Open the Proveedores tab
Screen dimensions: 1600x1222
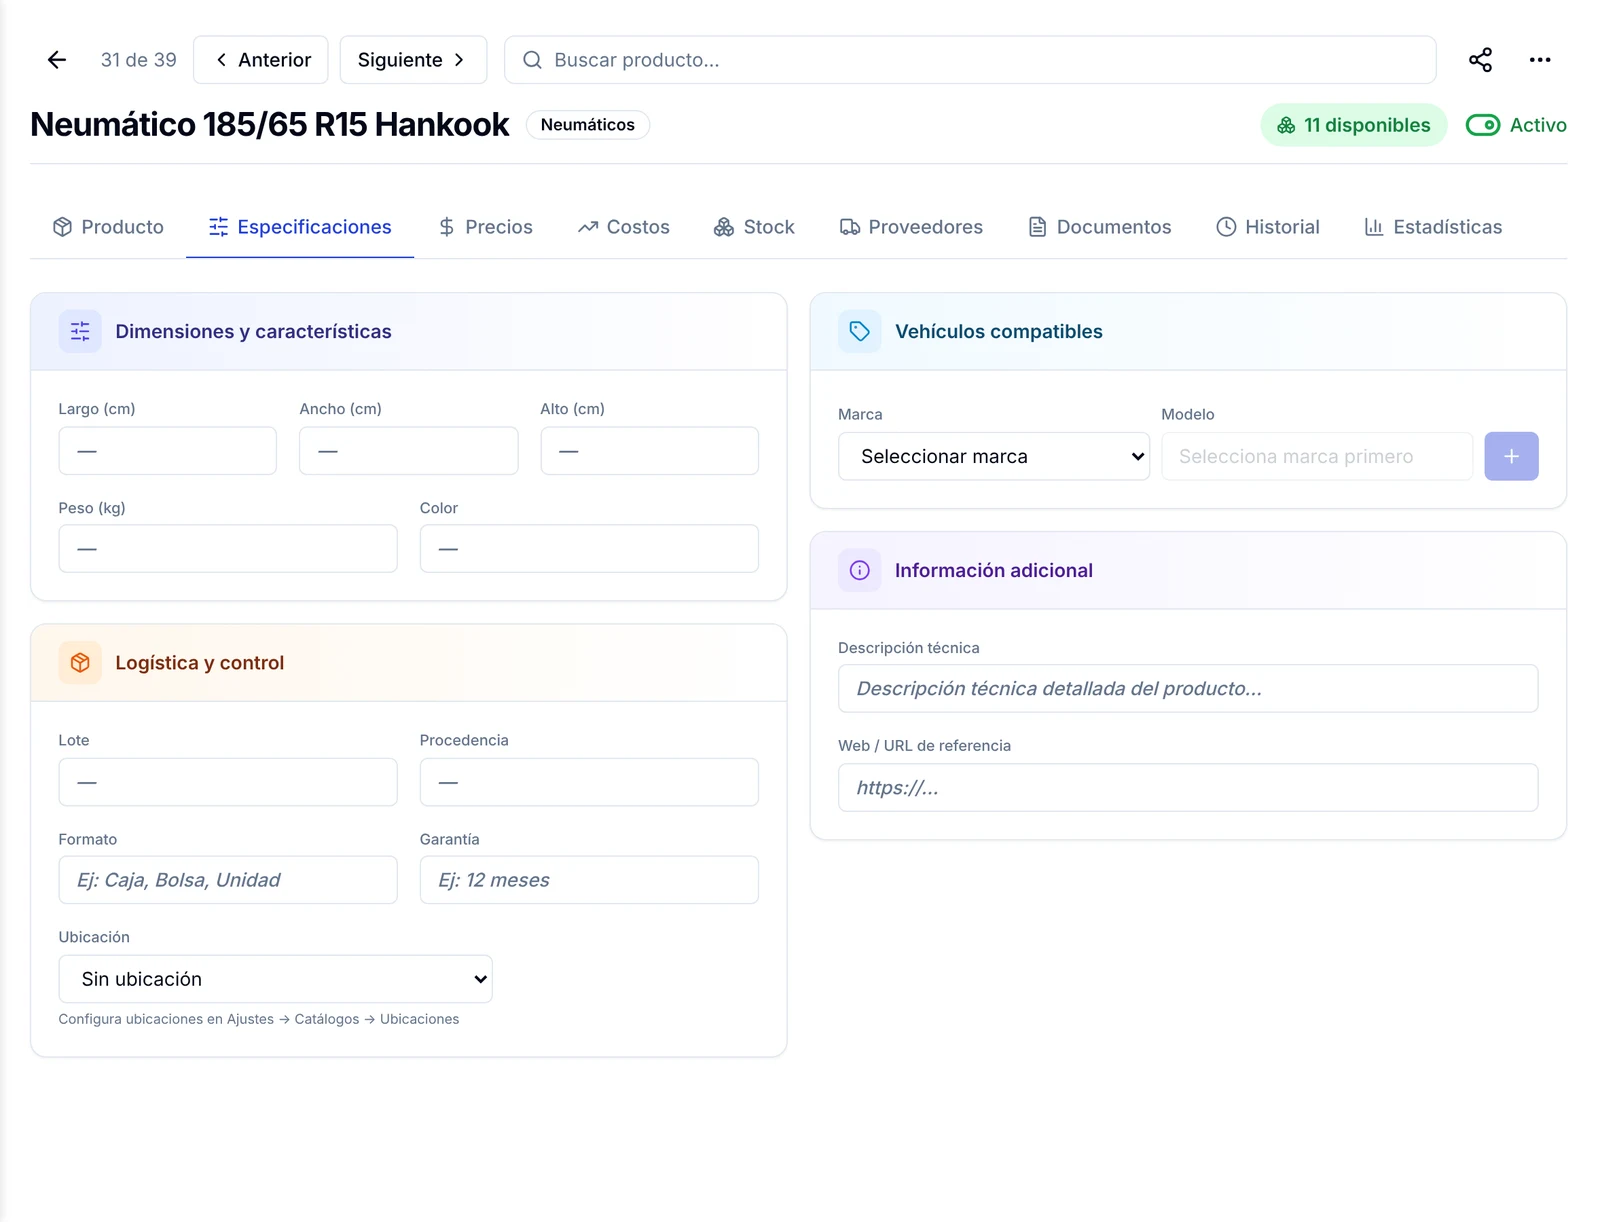coord(911,227)
